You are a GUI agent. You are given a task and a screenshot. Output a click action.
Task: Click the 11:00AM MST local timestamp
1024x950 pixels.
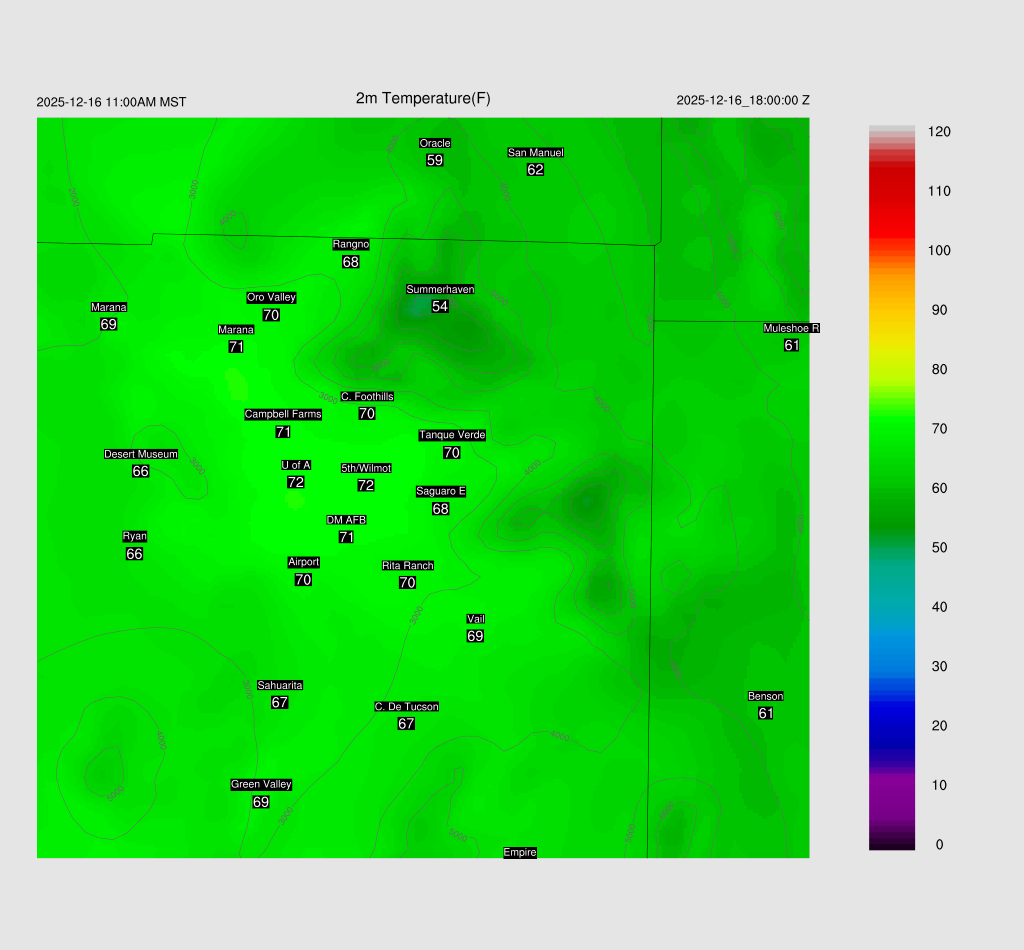[x=111, y=102]
